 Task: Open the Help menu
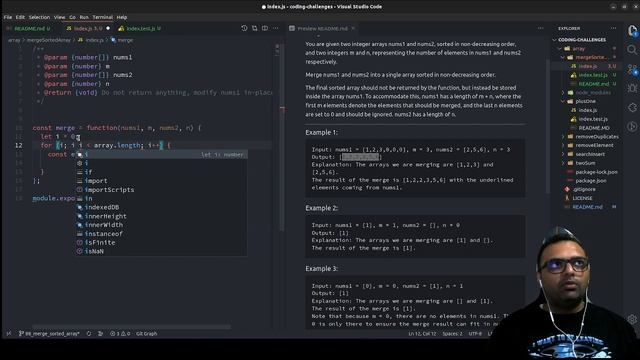coord(122,17)
